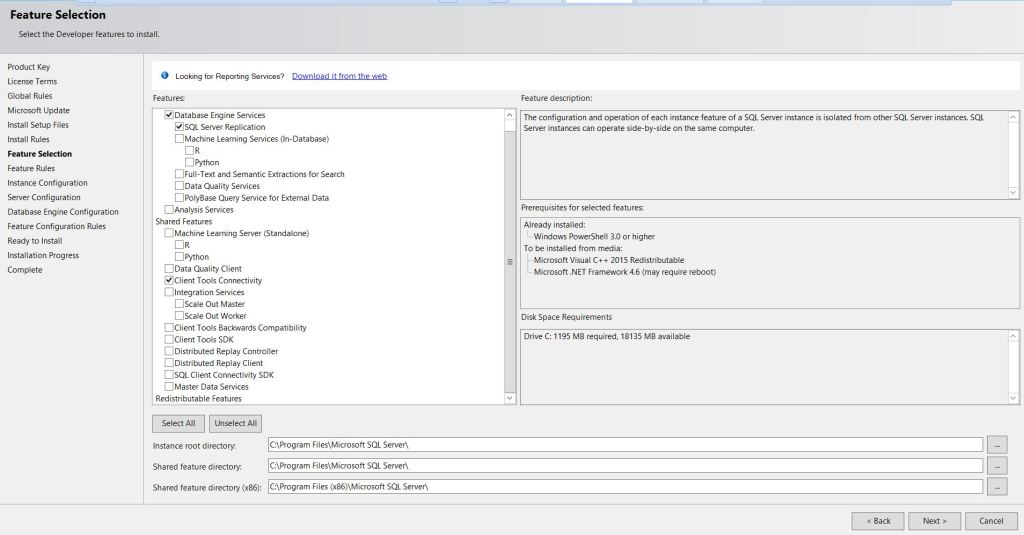Click up arrow of Disk Space Requirements scrollbar
Image resolution: width=1024 pixels, height=535 pixels.
pos(1013,337)
